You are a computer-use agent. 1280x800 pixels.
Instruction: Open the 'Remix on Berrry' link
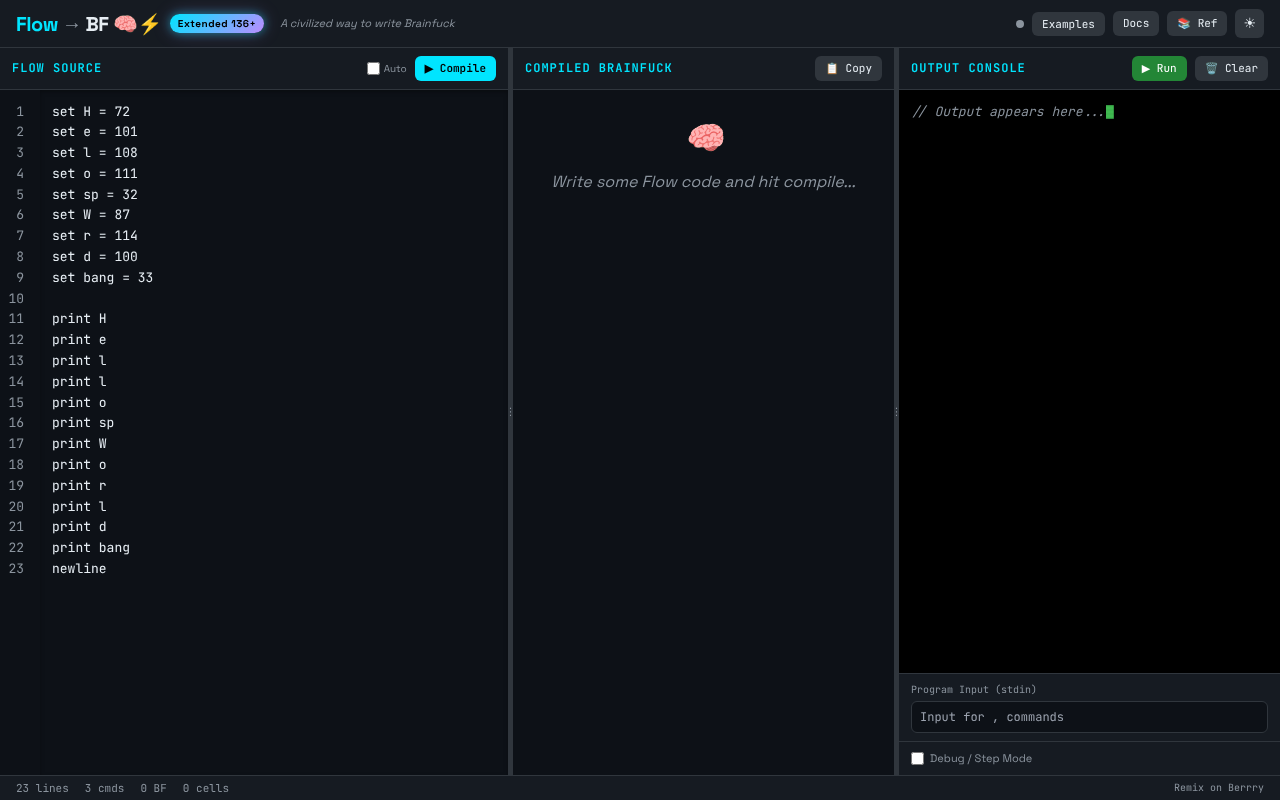pos(1219,788)
